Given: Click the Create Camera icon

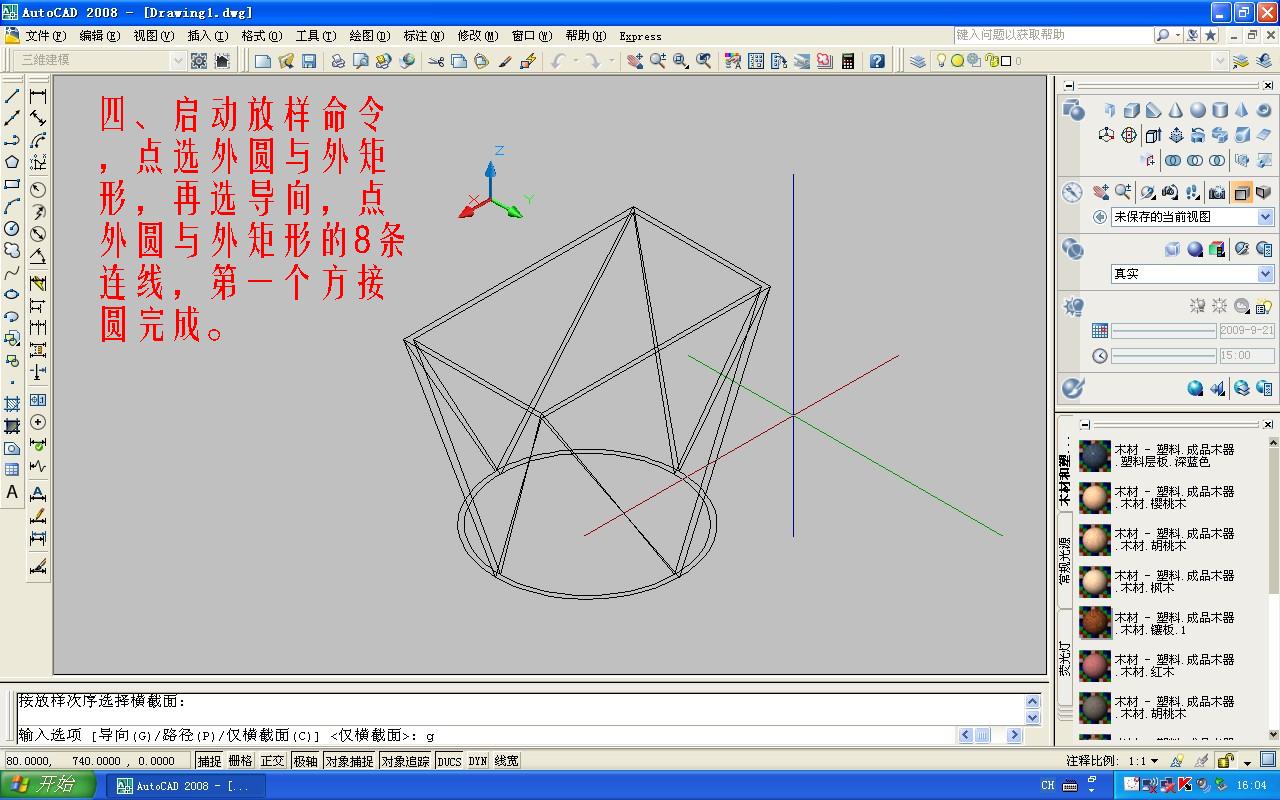Looking at the screenshot, I should tap(1217, 192).
